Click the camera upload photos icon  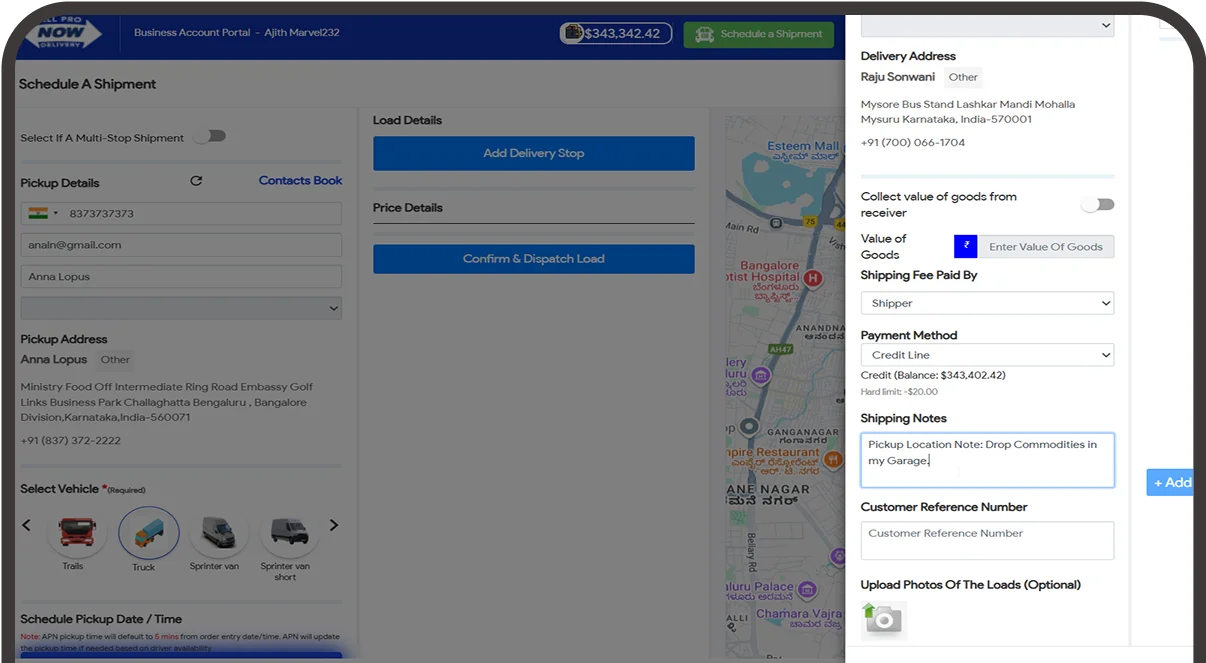click(883, 619)
